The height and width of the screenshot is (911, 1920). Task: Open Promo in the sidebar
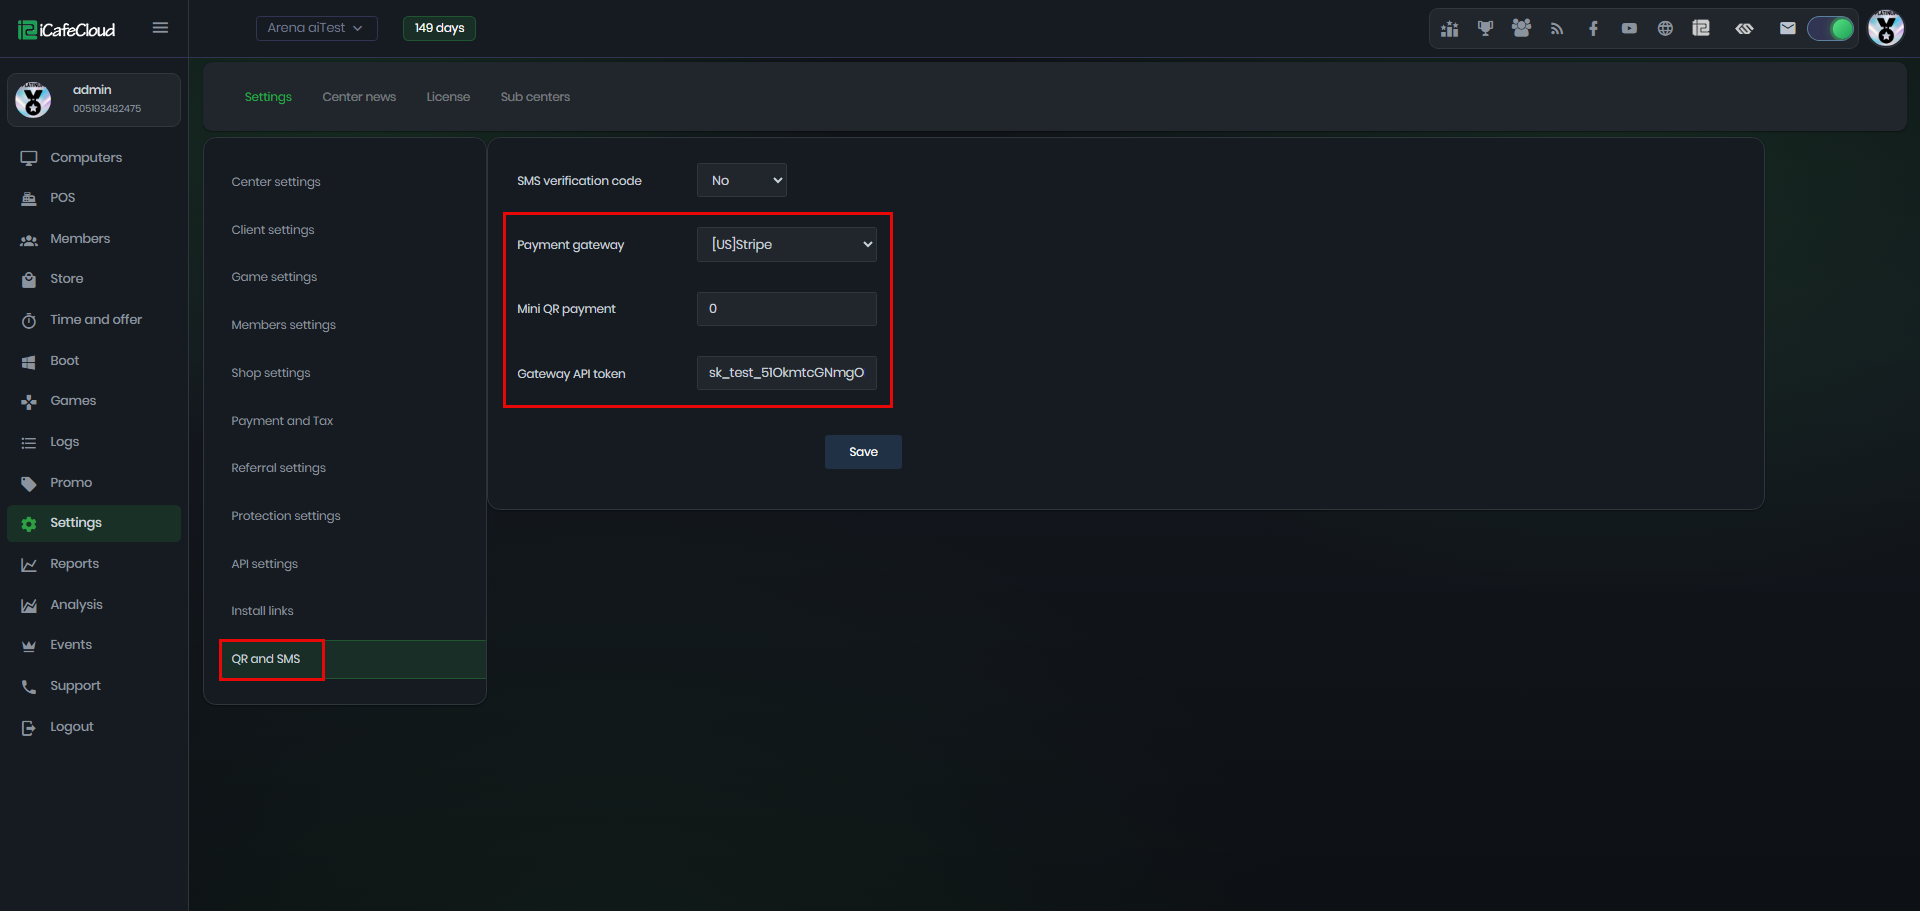(94, 483)
